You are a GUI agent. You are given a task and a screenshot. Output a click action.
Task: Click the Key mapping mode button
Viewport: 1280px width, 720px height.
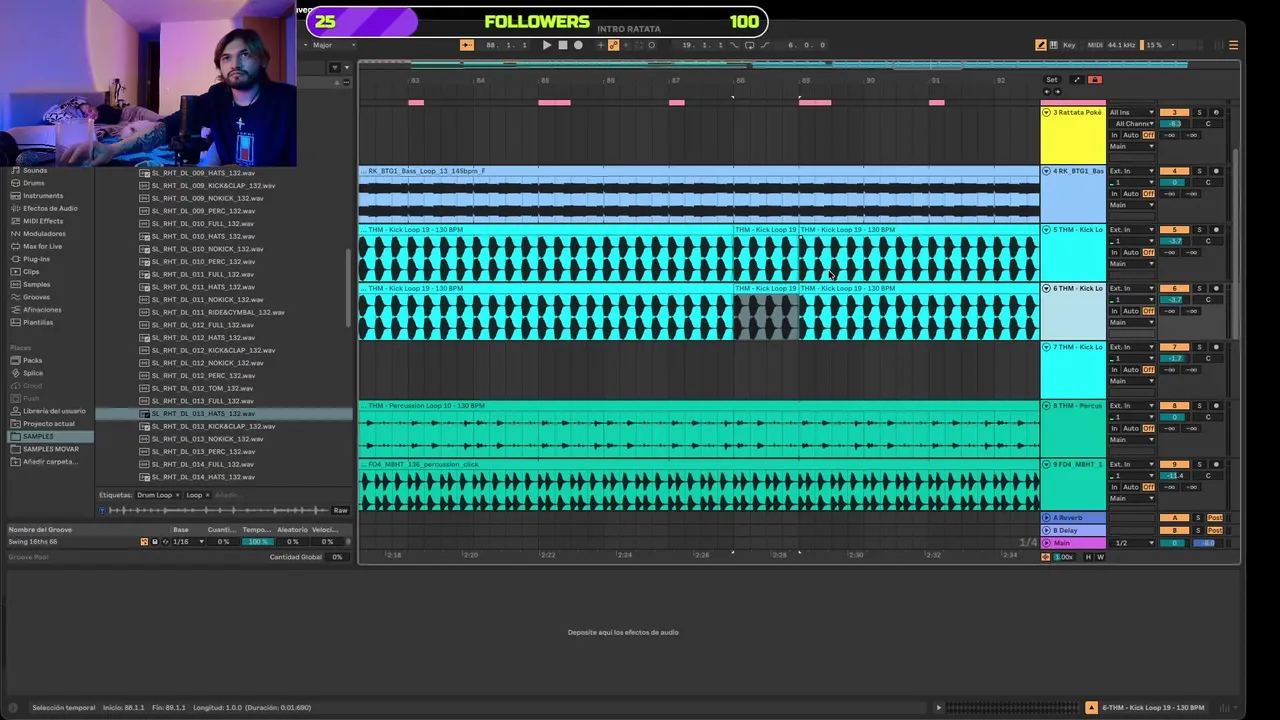point(1069,45)
